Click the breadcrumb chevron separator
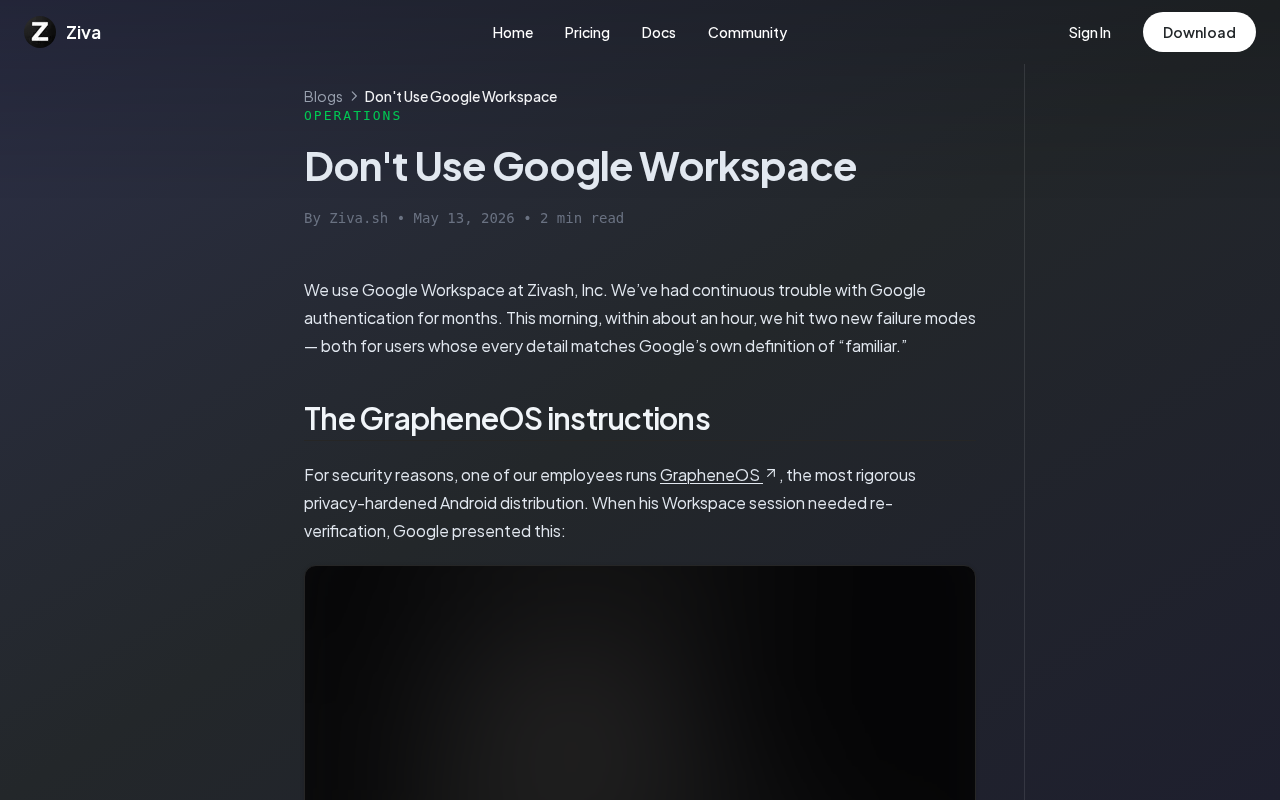 click(354, 96)
